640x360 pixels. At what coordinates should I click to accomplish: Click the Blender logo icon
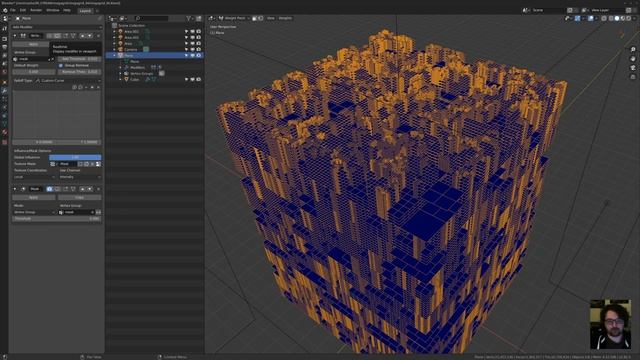(x=4, y=10)
